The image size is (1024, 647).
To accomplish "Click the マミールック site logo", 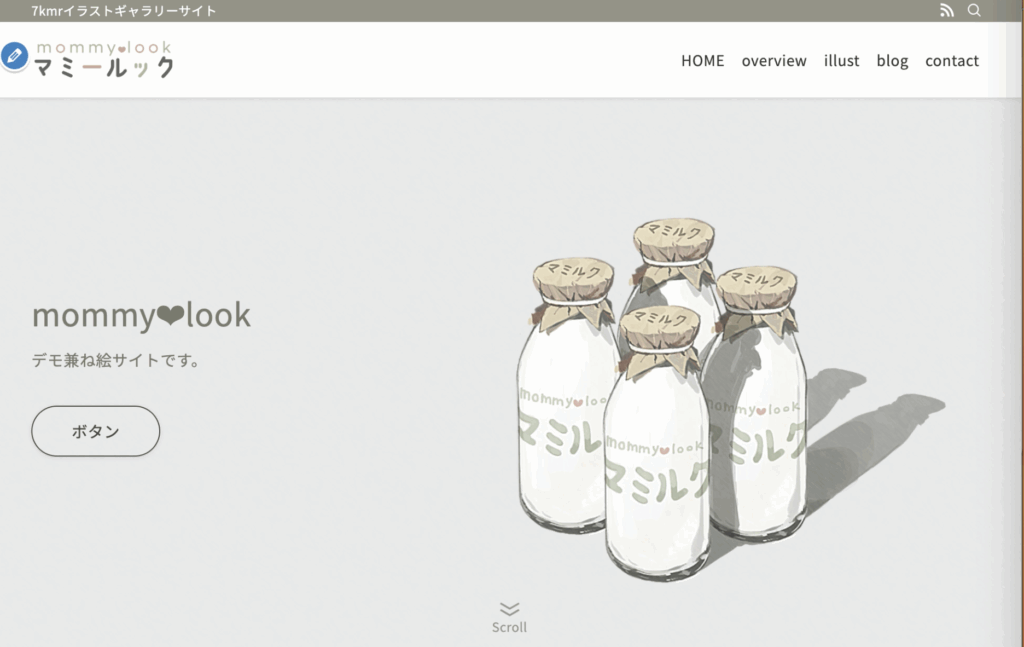I will [x=104, y=59].
